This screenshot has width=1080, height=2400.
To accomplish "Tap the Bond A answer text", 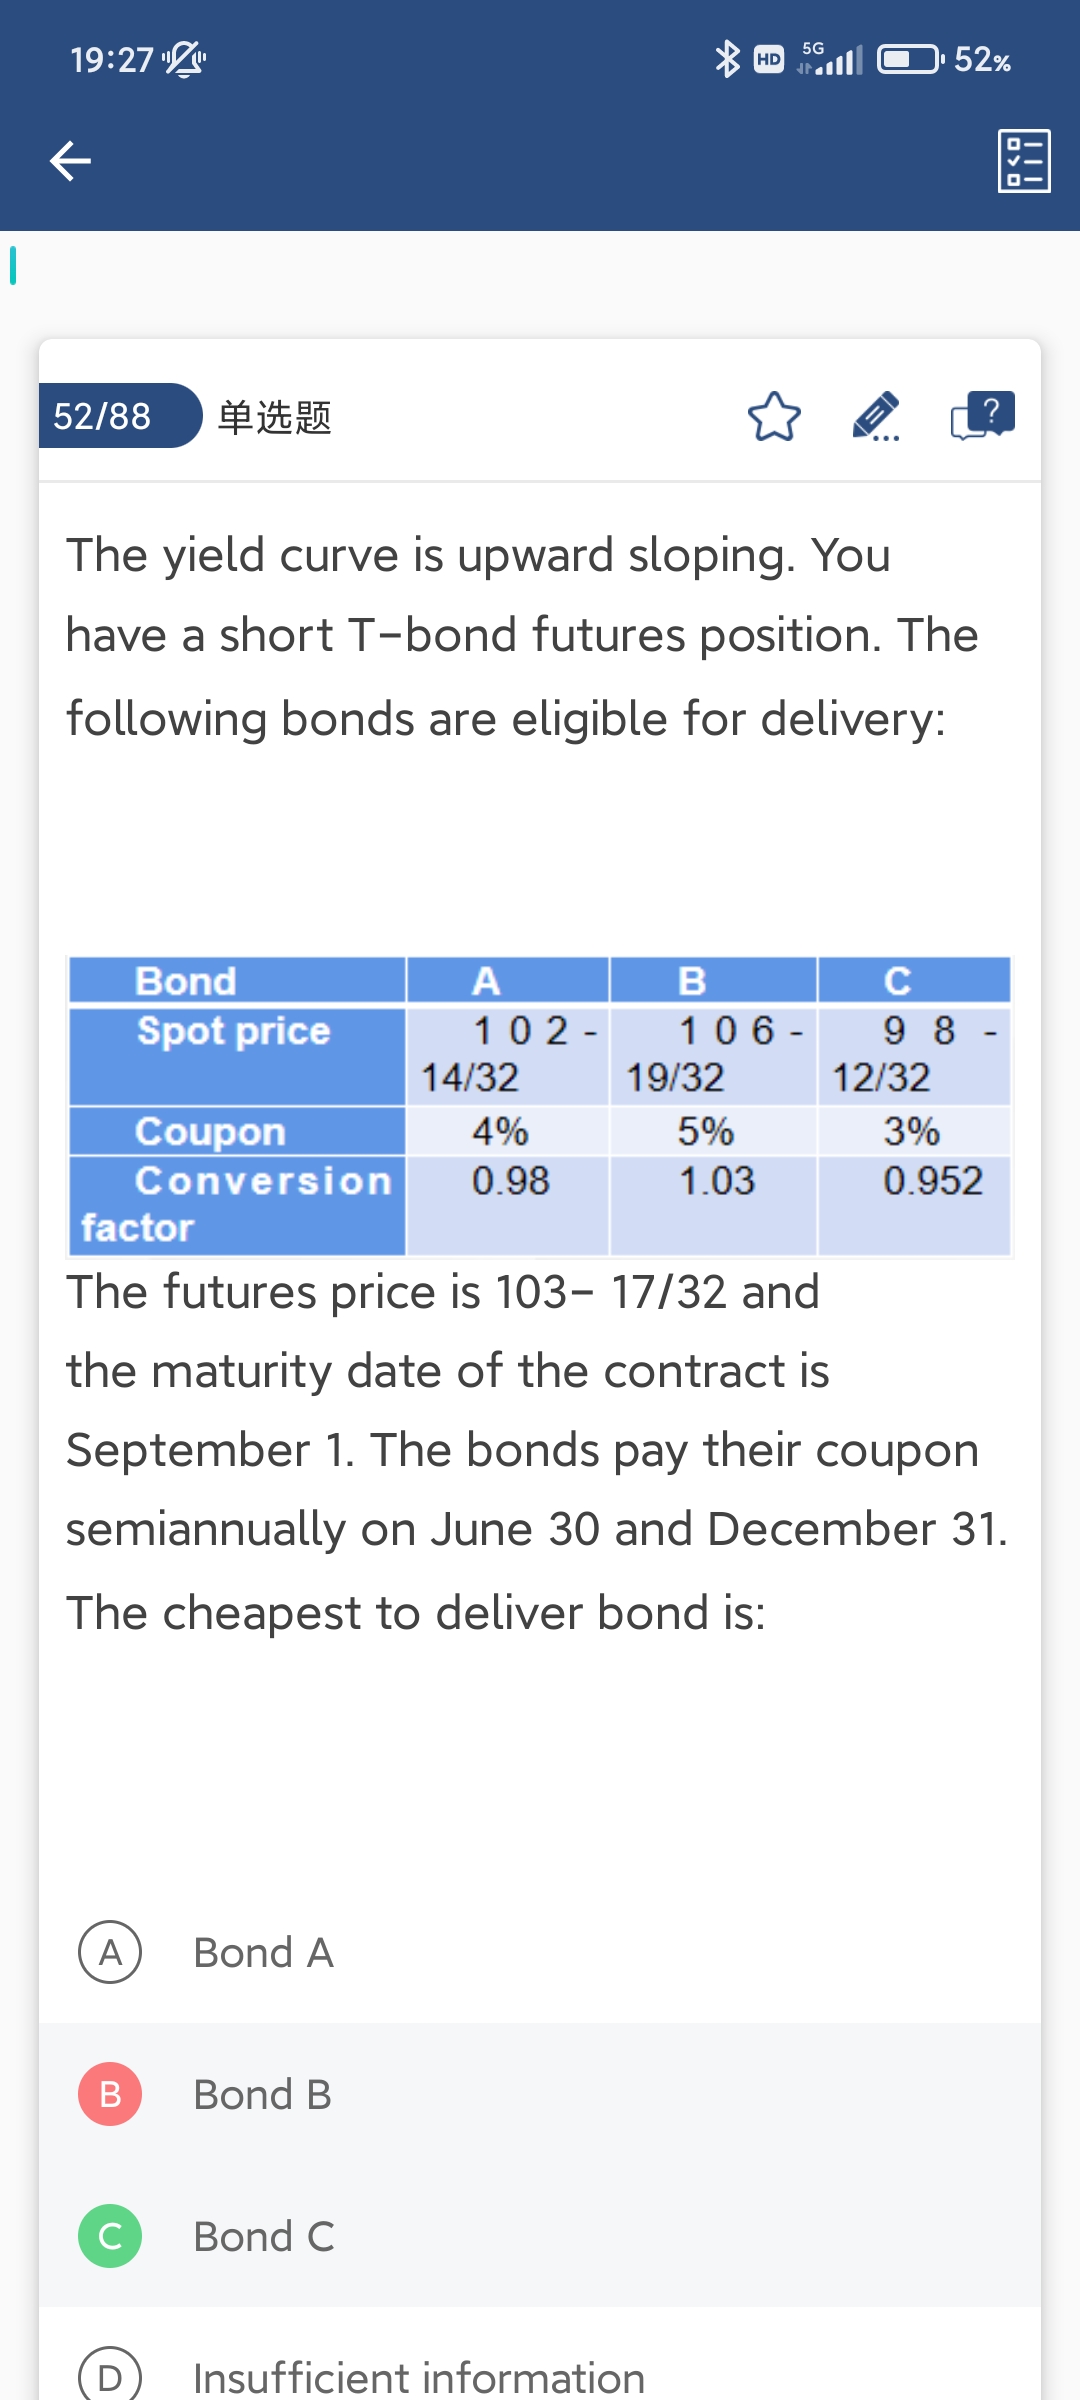I will [x=263, y=1952].
